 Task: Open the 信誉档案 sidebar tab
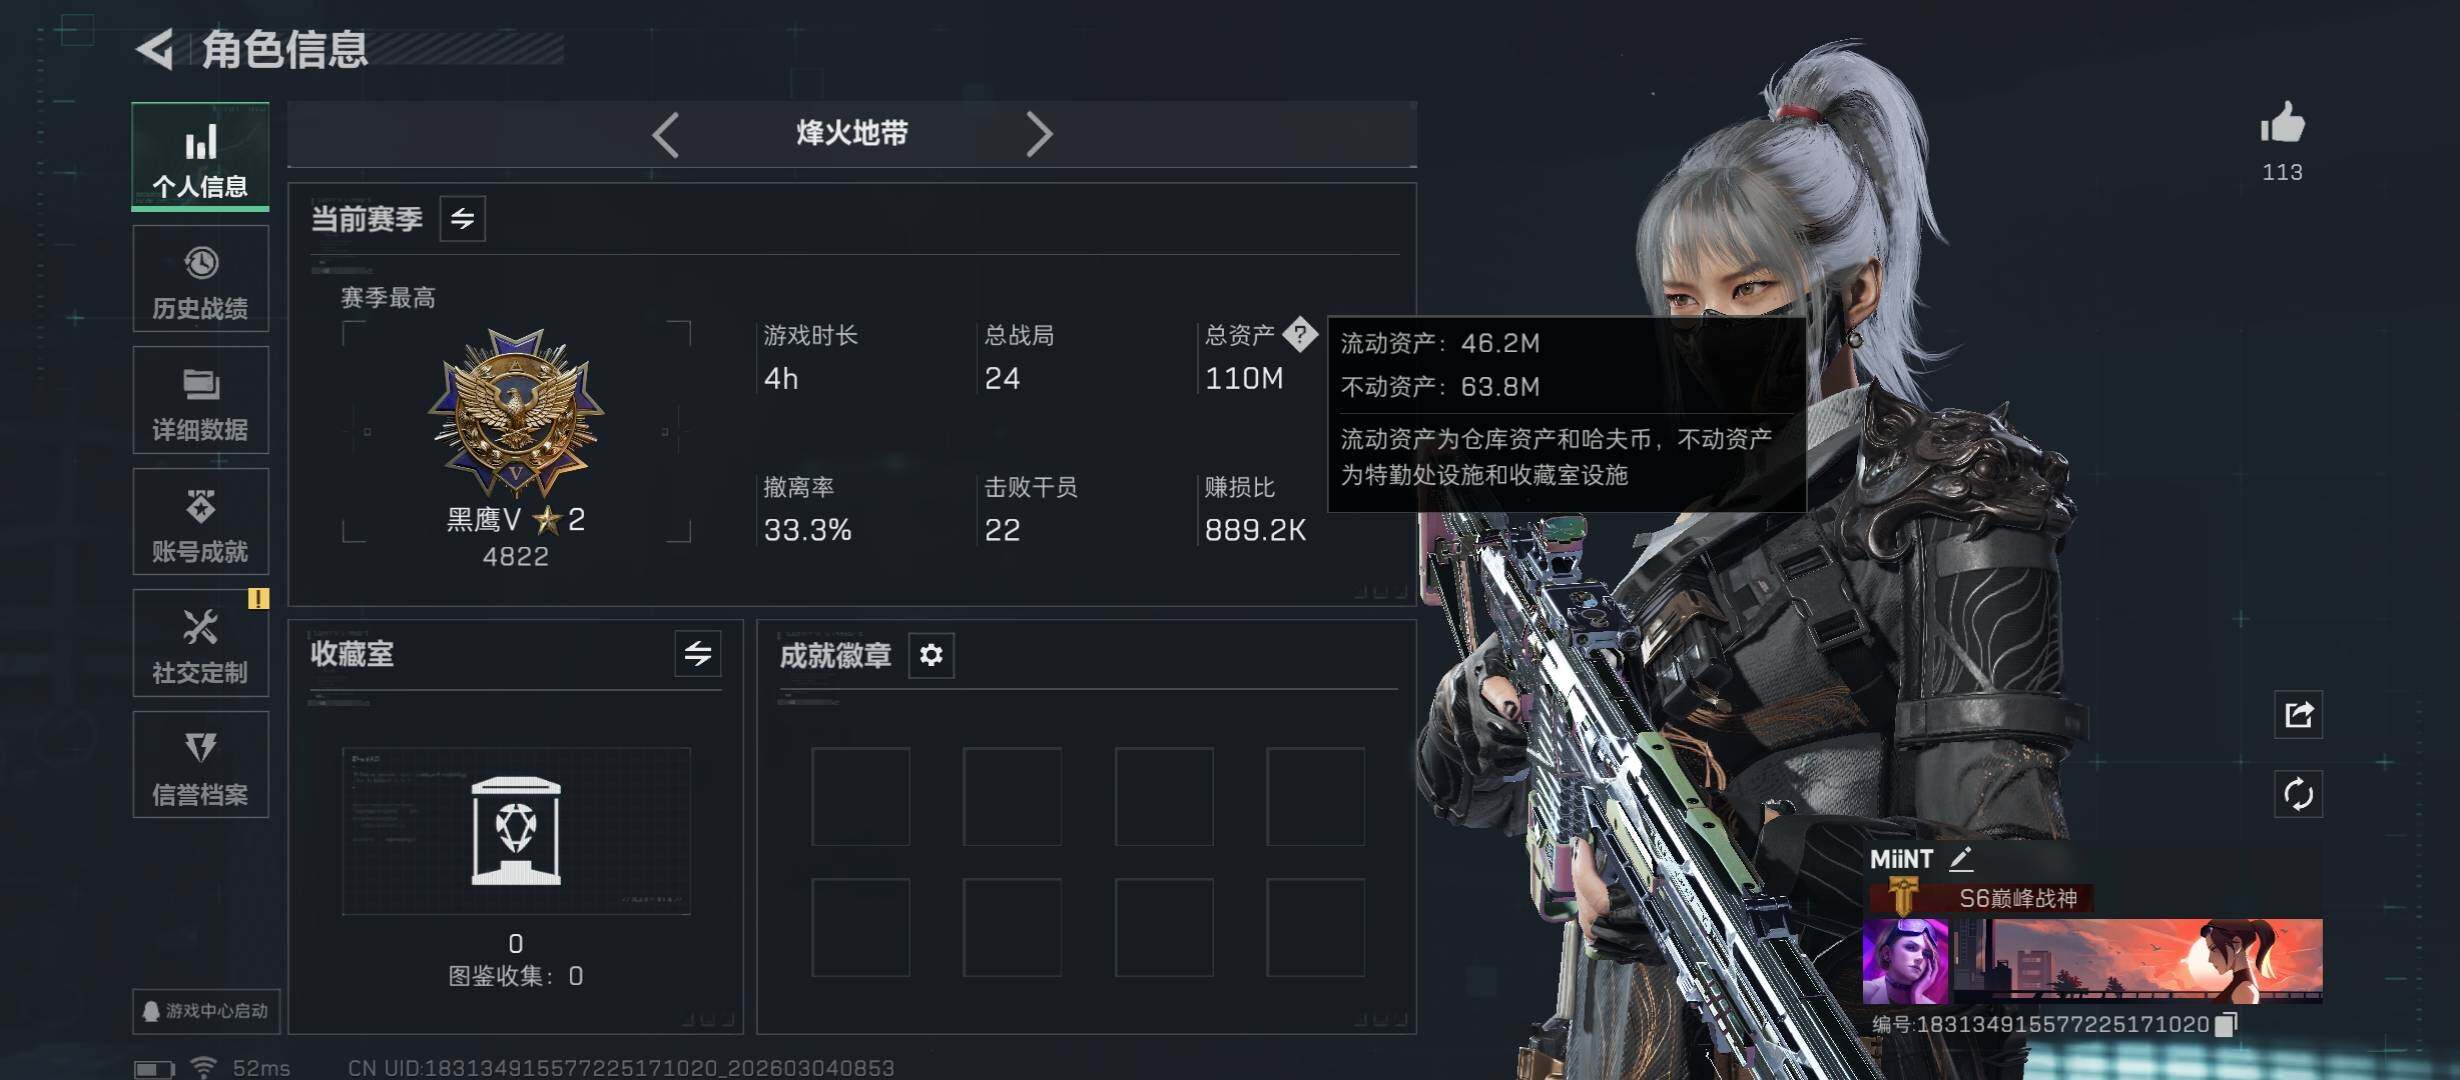pyautogui.click(x=201, y=765)
